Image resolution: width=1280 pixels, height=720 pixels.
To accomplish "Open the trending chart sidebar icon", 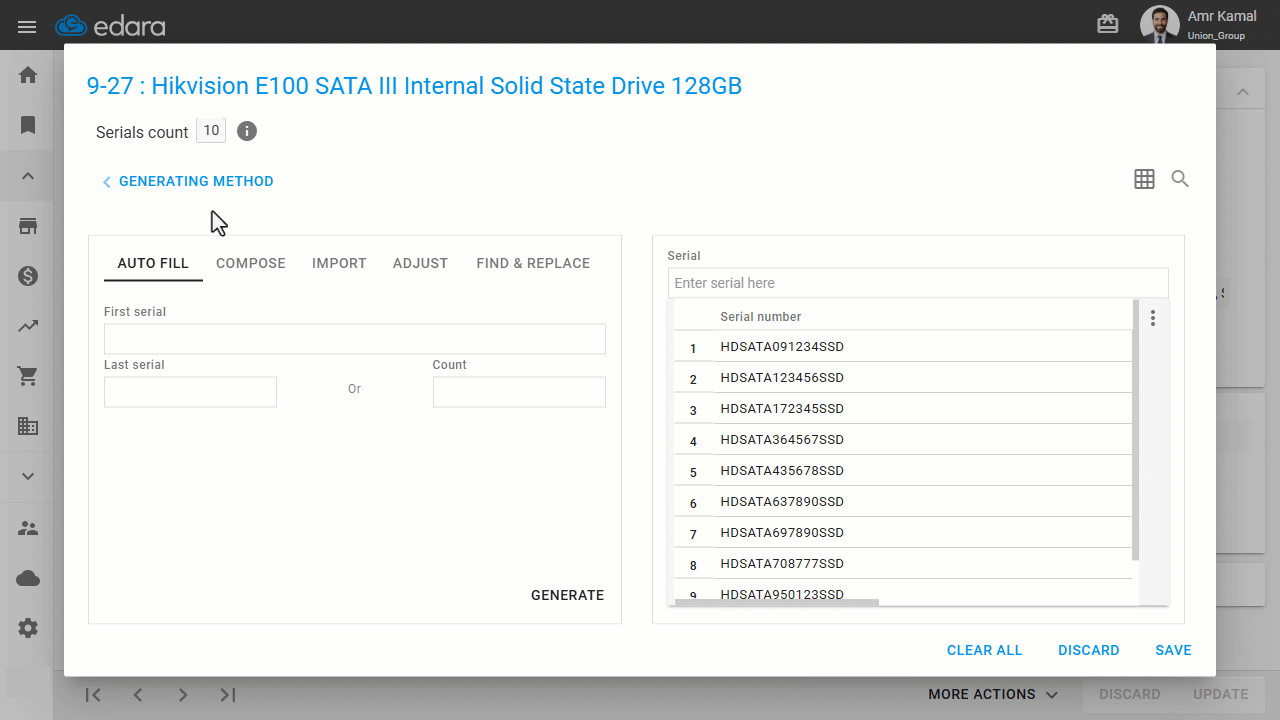I will tap(28, 326).
